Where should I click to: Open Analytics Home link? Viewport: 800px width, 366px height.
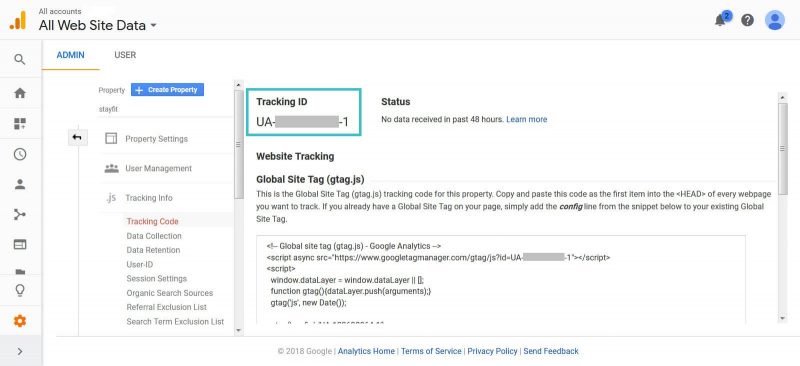point(366,351)
